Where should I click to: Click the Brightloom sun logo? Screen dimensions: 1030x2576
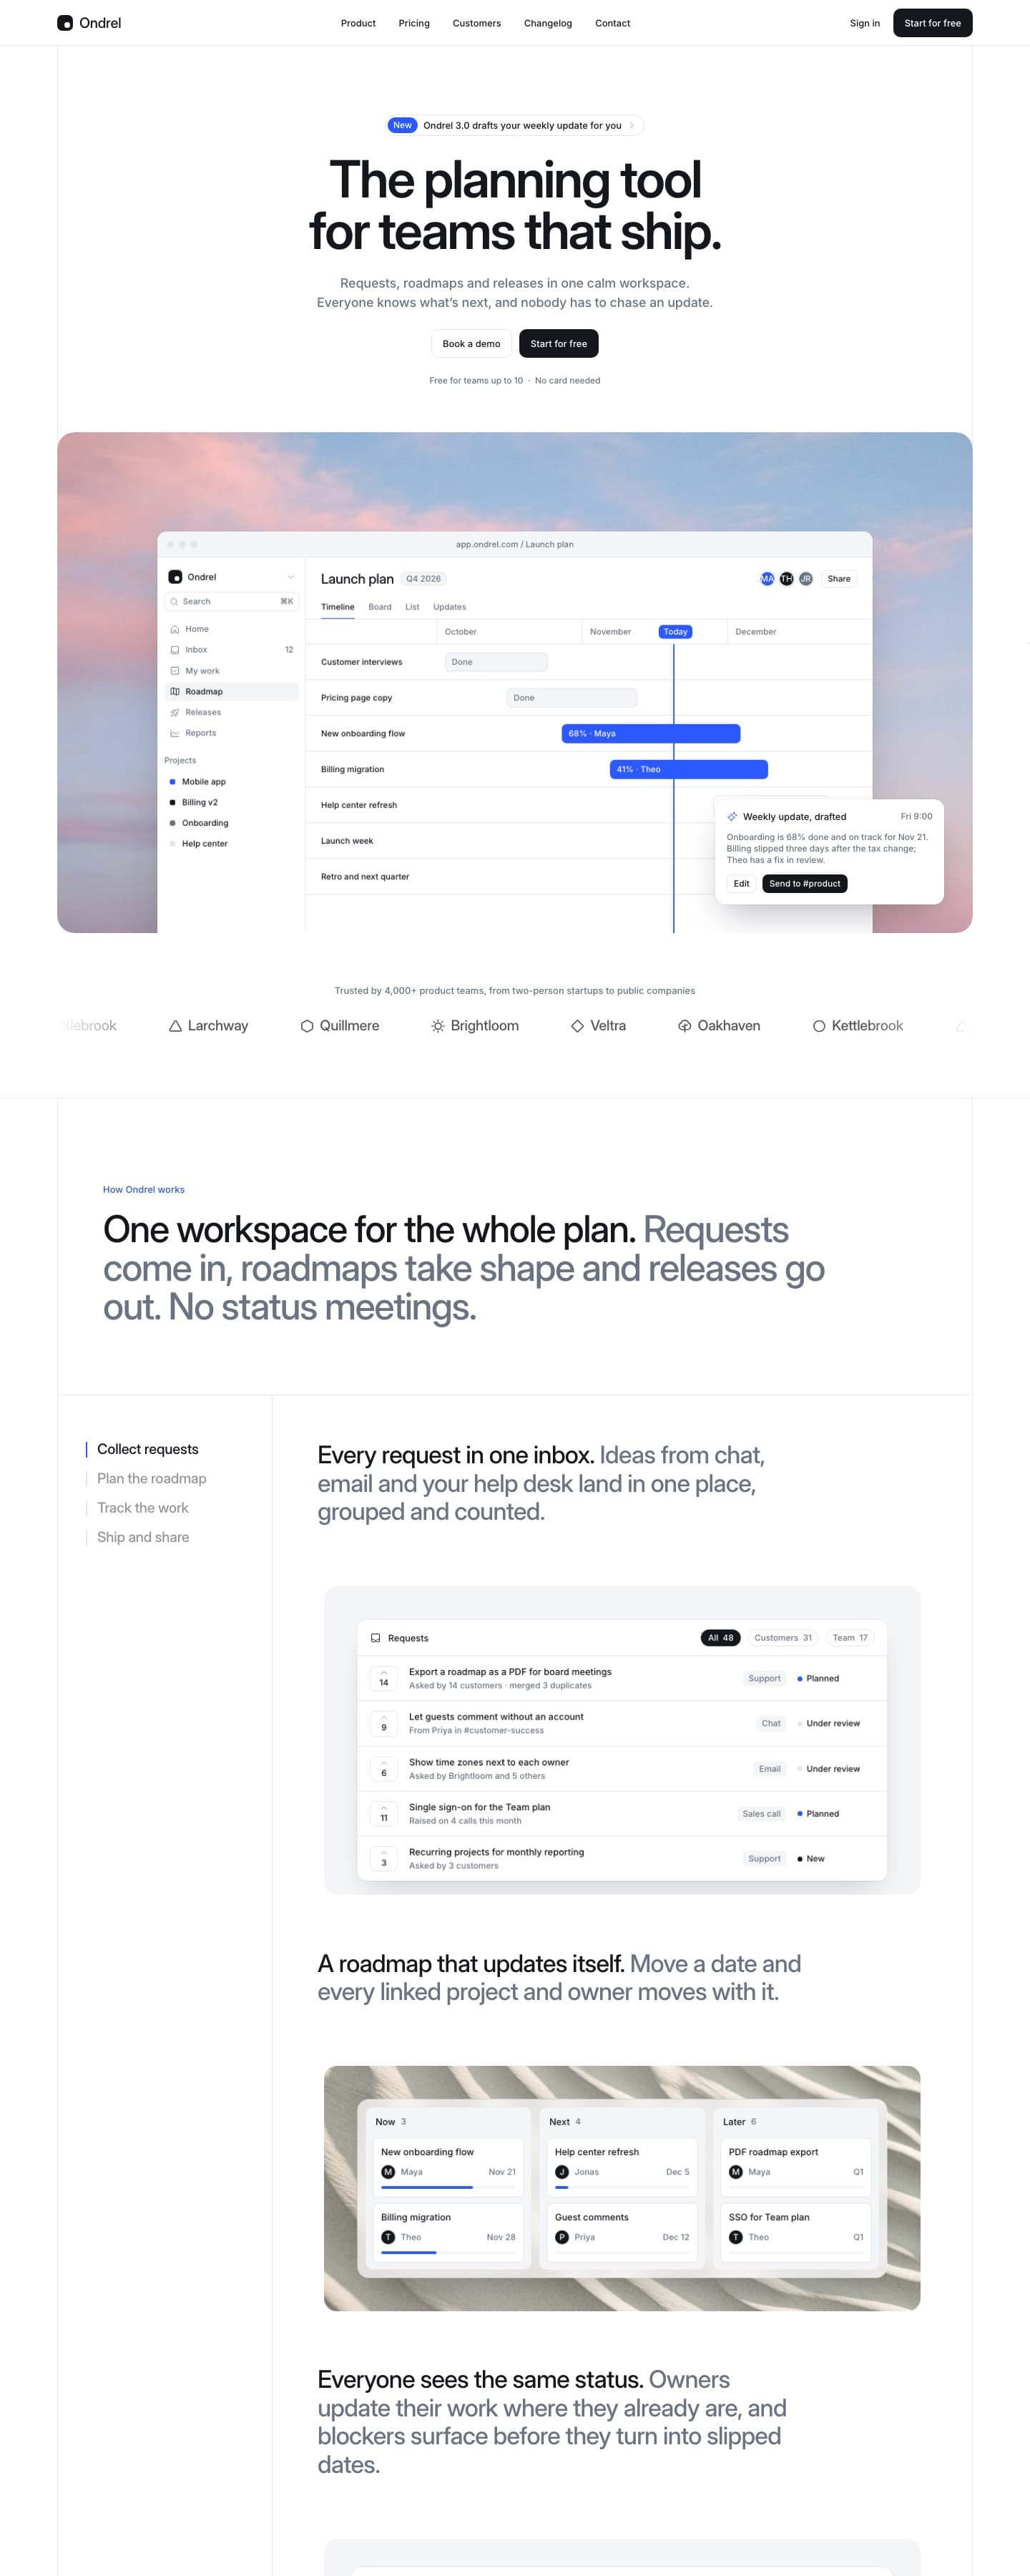point(438,1026)
